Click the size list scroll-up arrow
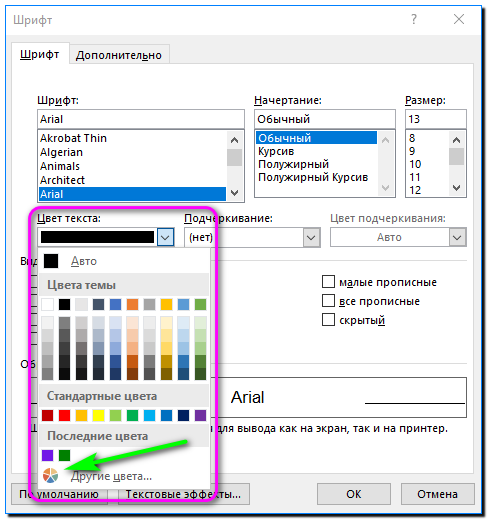 456,140
